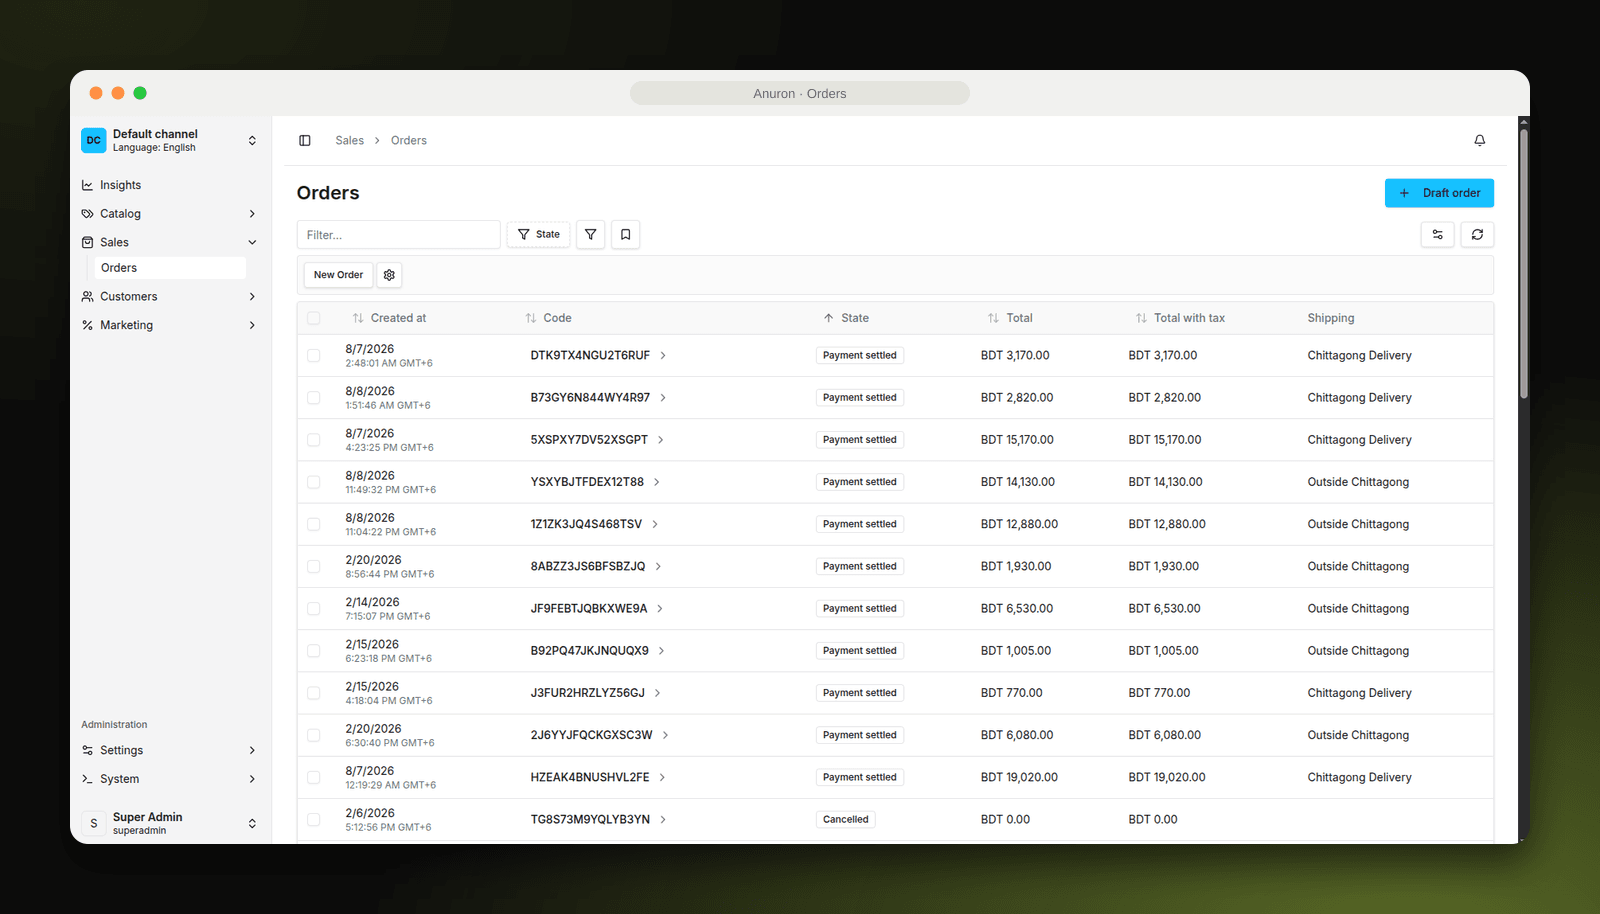Click the Marketing percent icon

88,325
